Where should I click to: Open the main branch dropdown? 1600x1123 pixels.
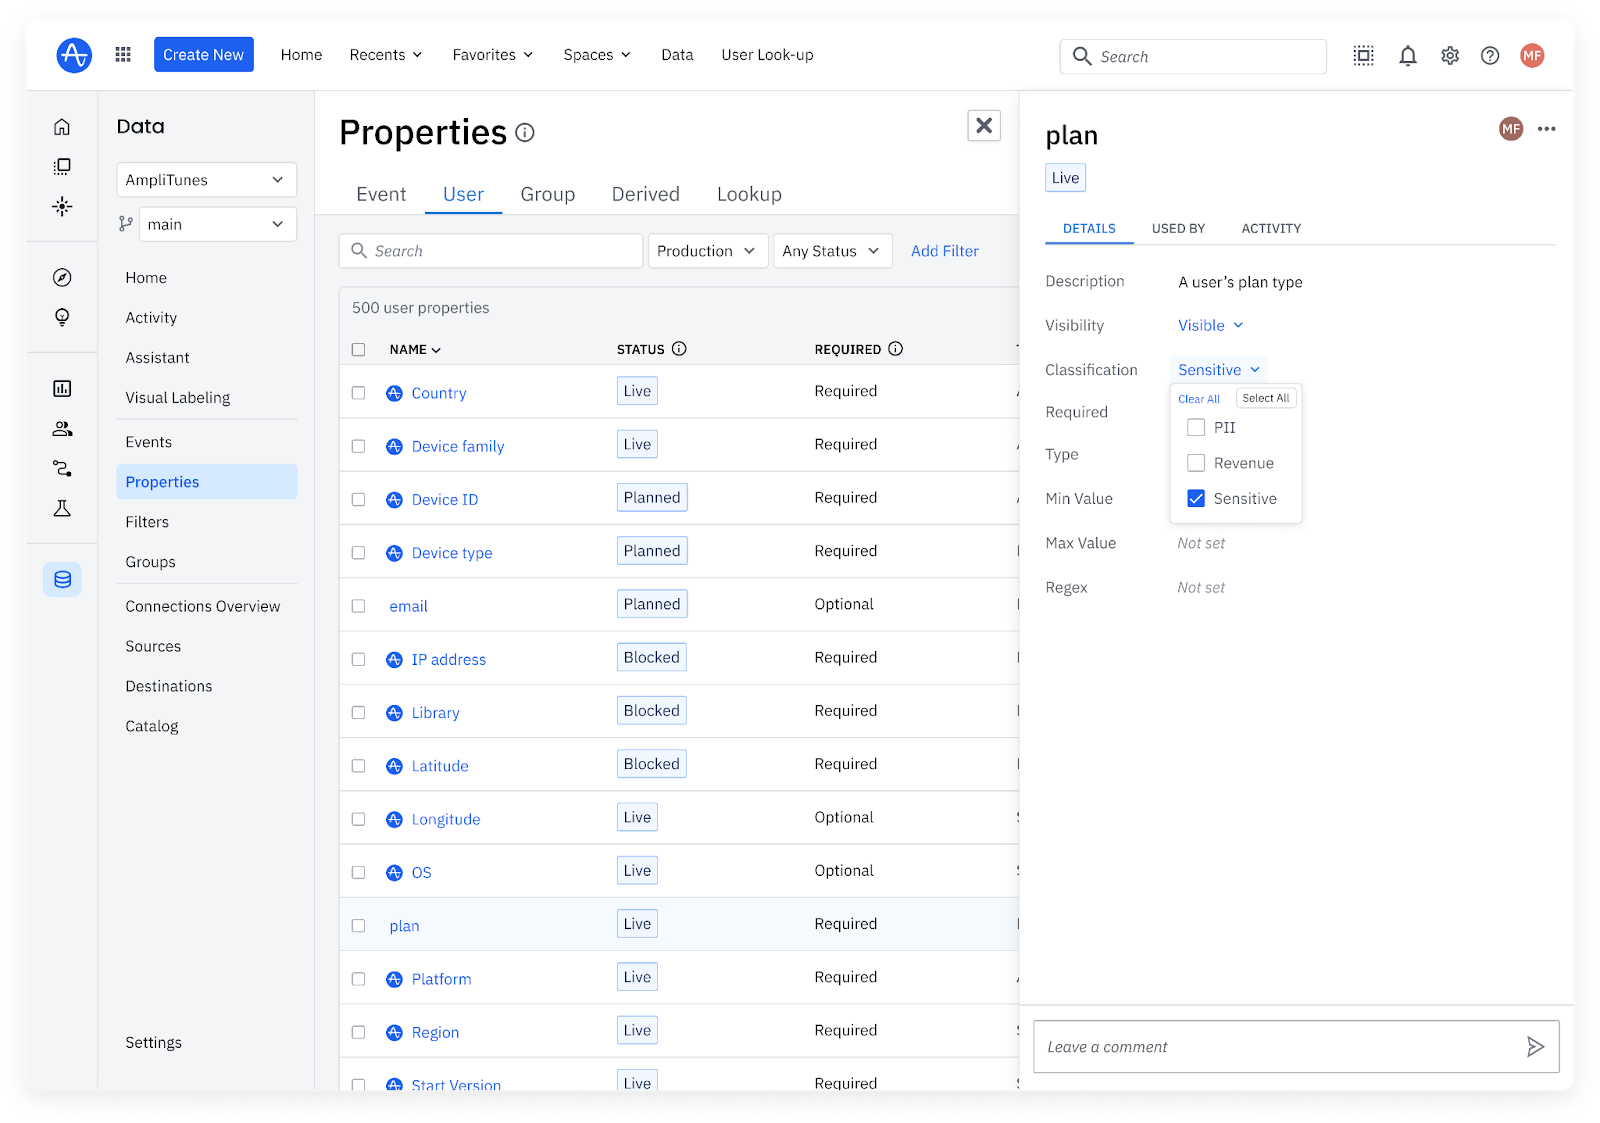coord(218,224)
